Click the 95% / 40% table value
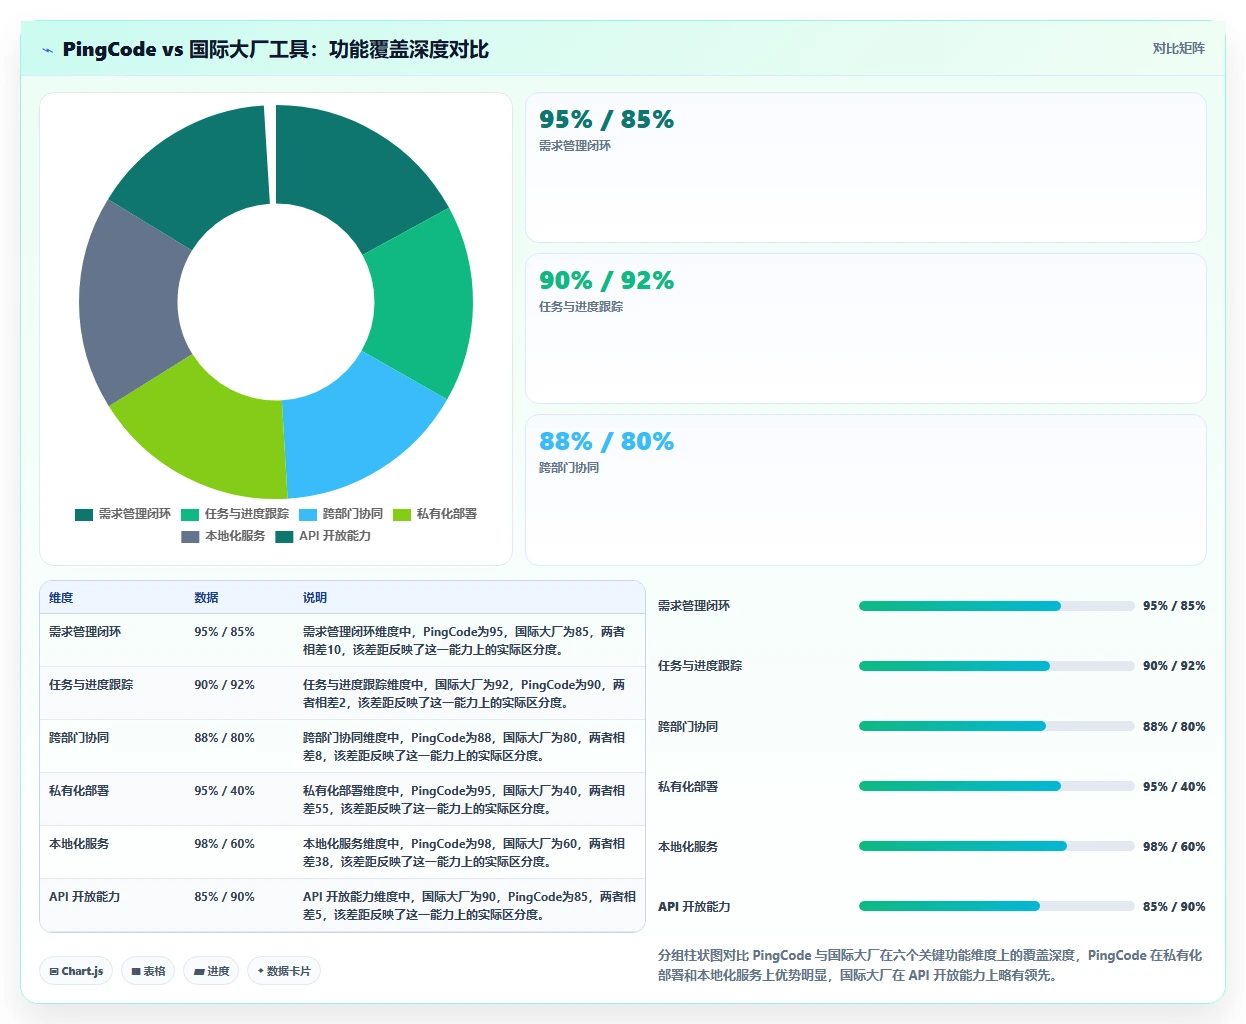1246x1024 pixels. (x=224, y=791)
